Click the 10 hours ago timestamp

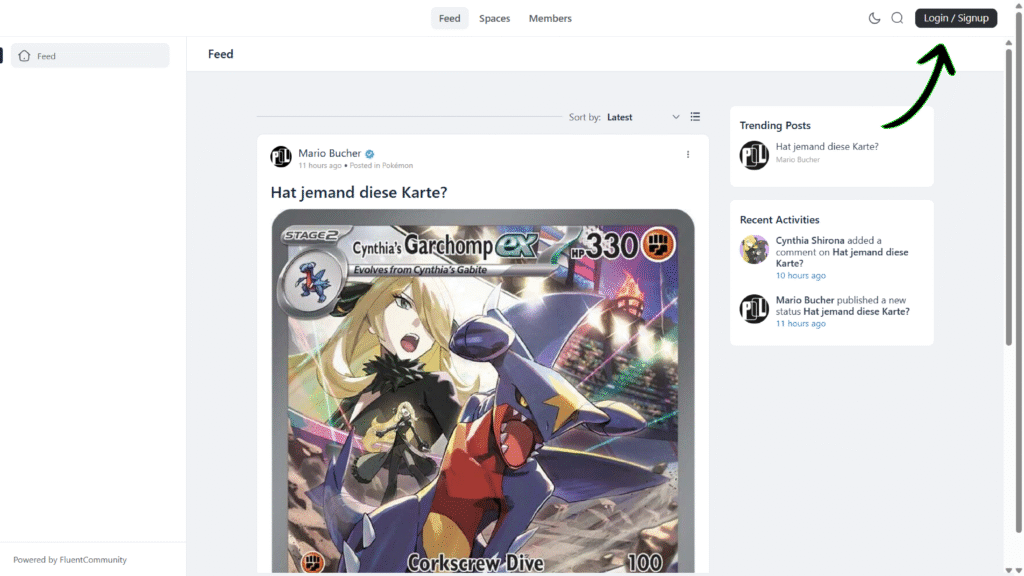click(801, 276)
